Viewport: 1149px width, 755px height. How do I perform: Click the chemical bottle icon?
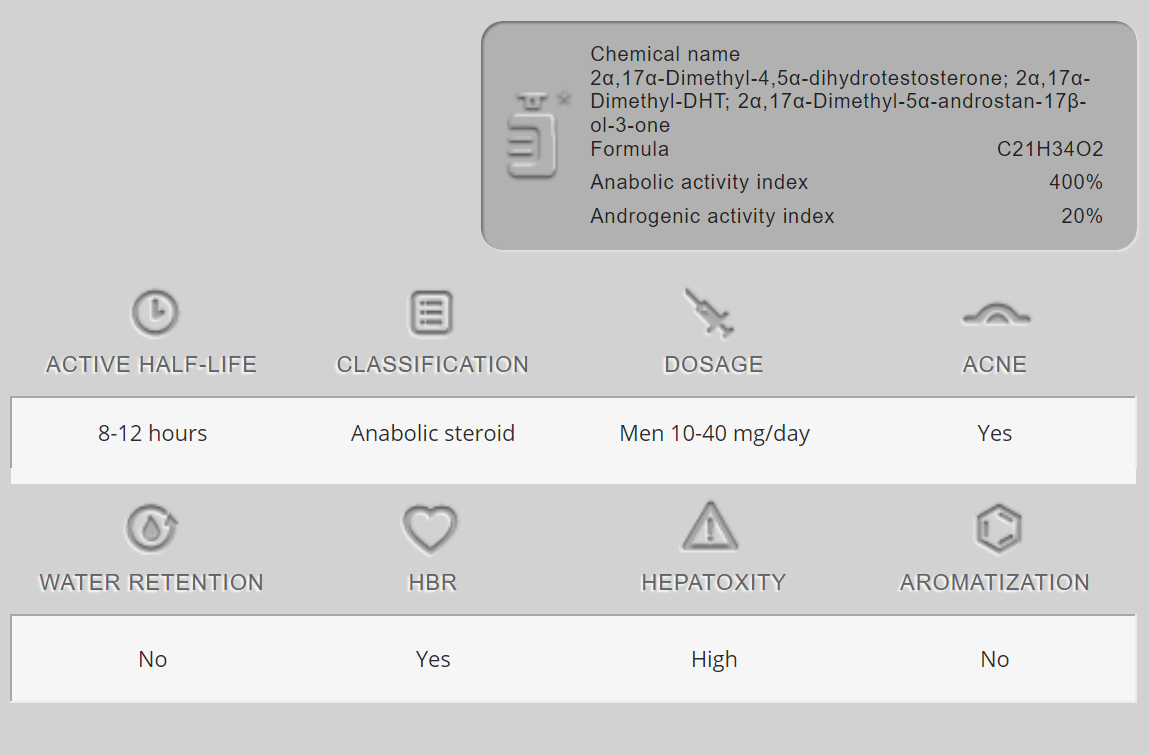pyautogui.click(x=534, y=137)
